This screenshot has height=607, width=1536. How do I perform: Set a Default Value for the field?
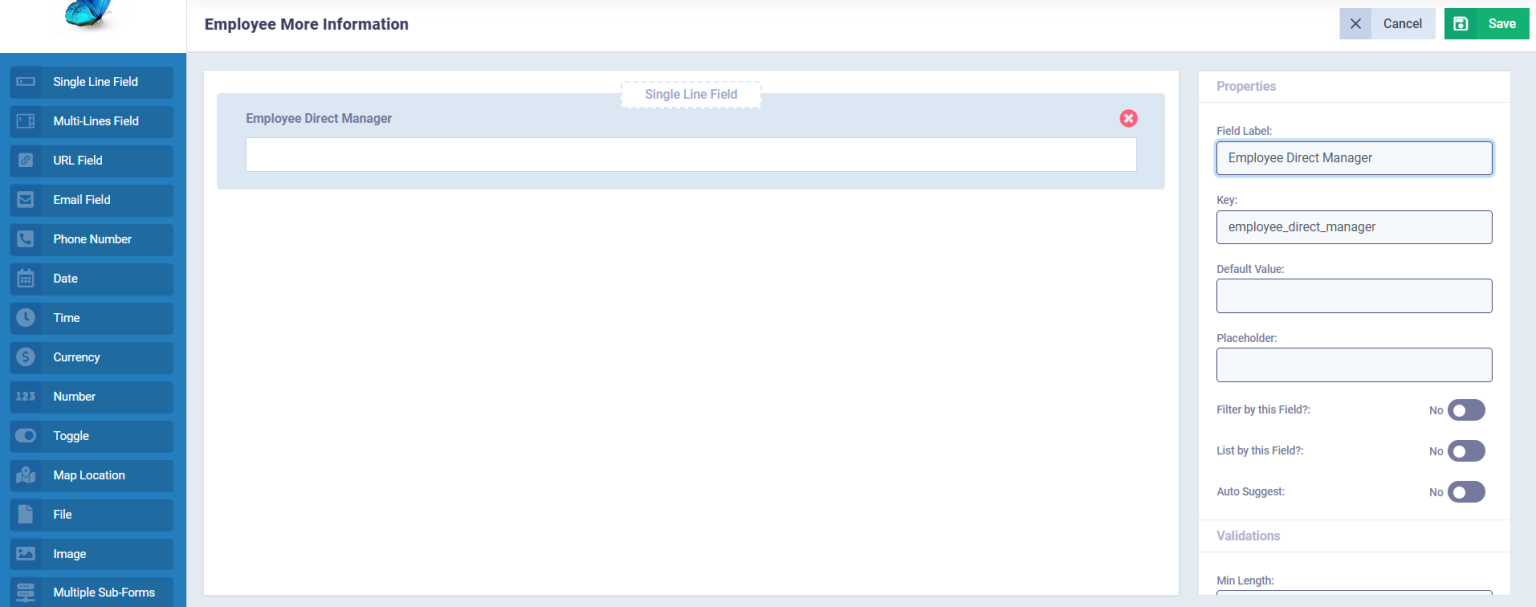click(x=1353, y=296)
